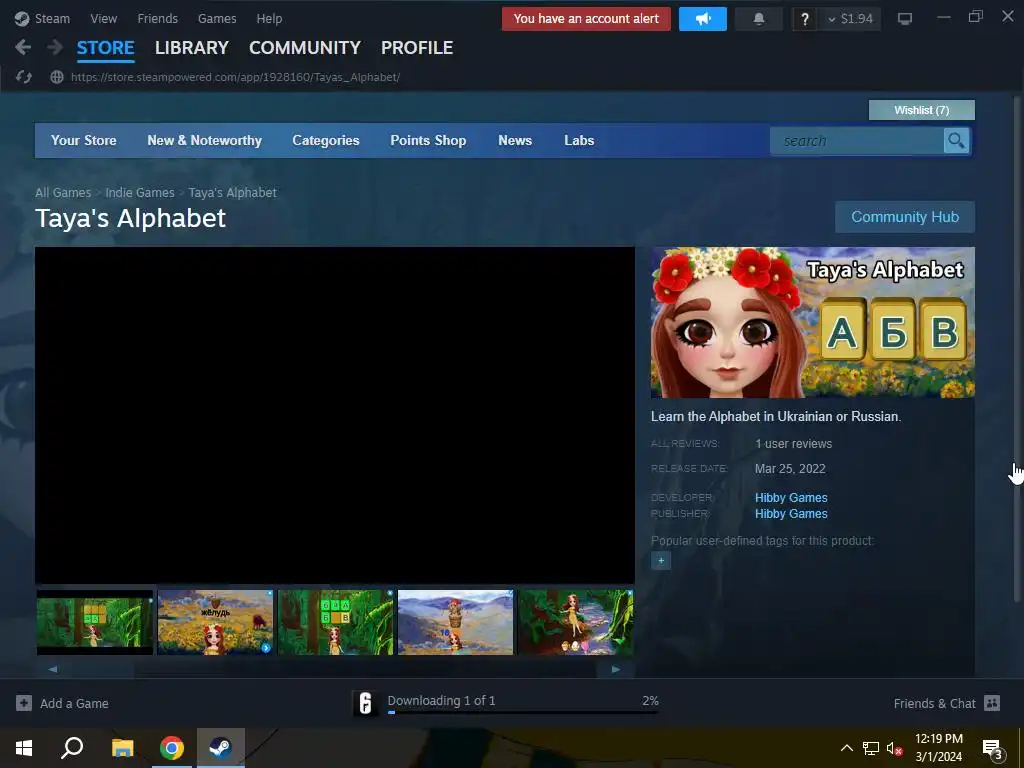
Task: Switch to Big Picture mode monitor icon
Action: click(x=904, y=19)
